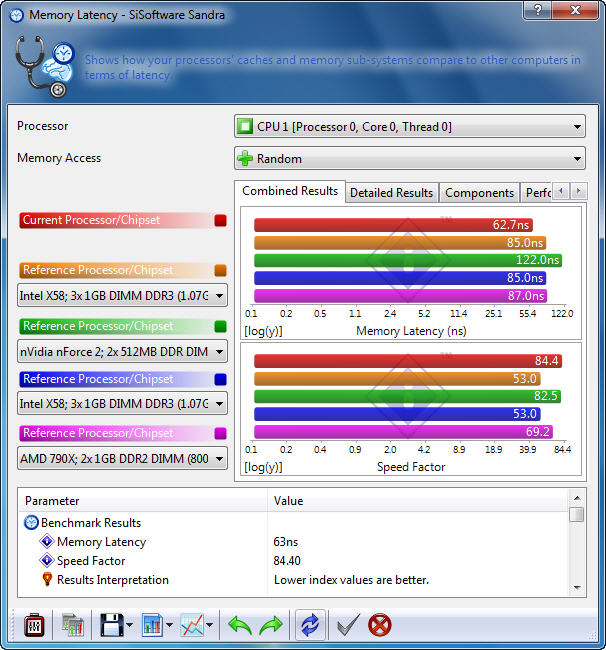Open the AMD 790X reference dropdown
The height and width of the screenshot is (650, 606).
pyautogui.click(x=122, y=458)
